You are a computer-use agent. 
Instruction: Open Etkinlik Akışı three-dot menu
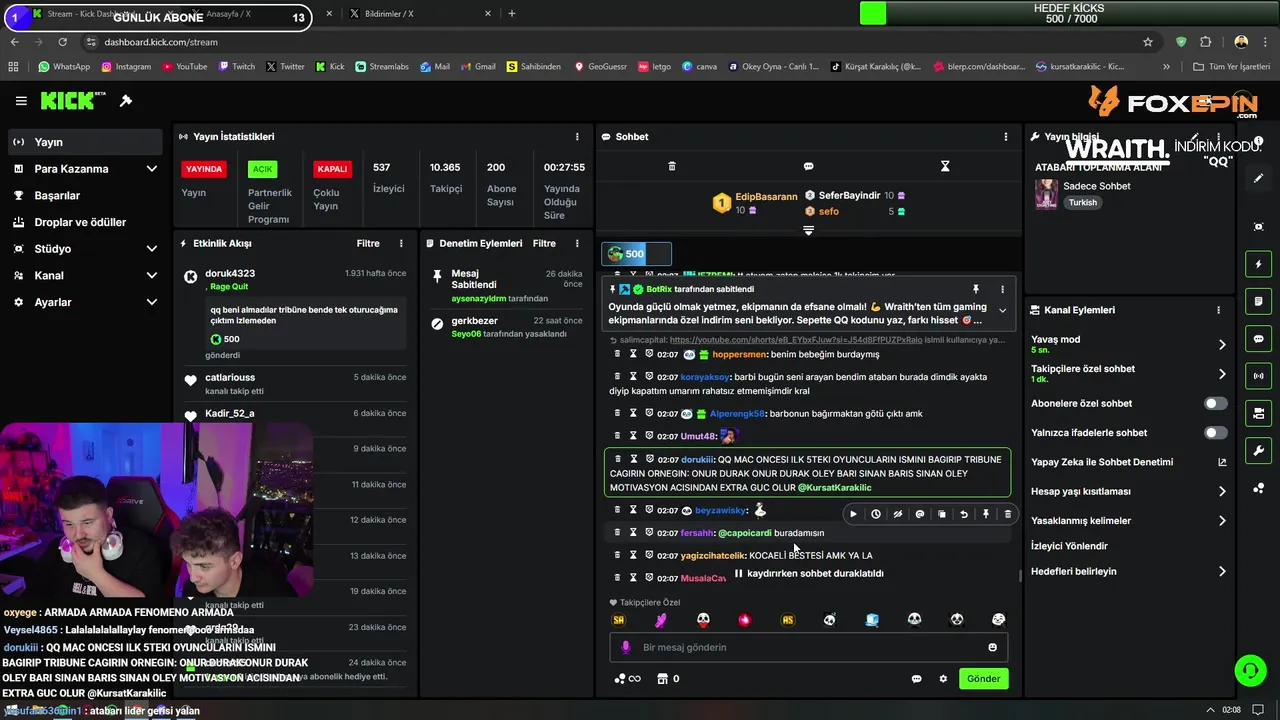click(401, 243)
